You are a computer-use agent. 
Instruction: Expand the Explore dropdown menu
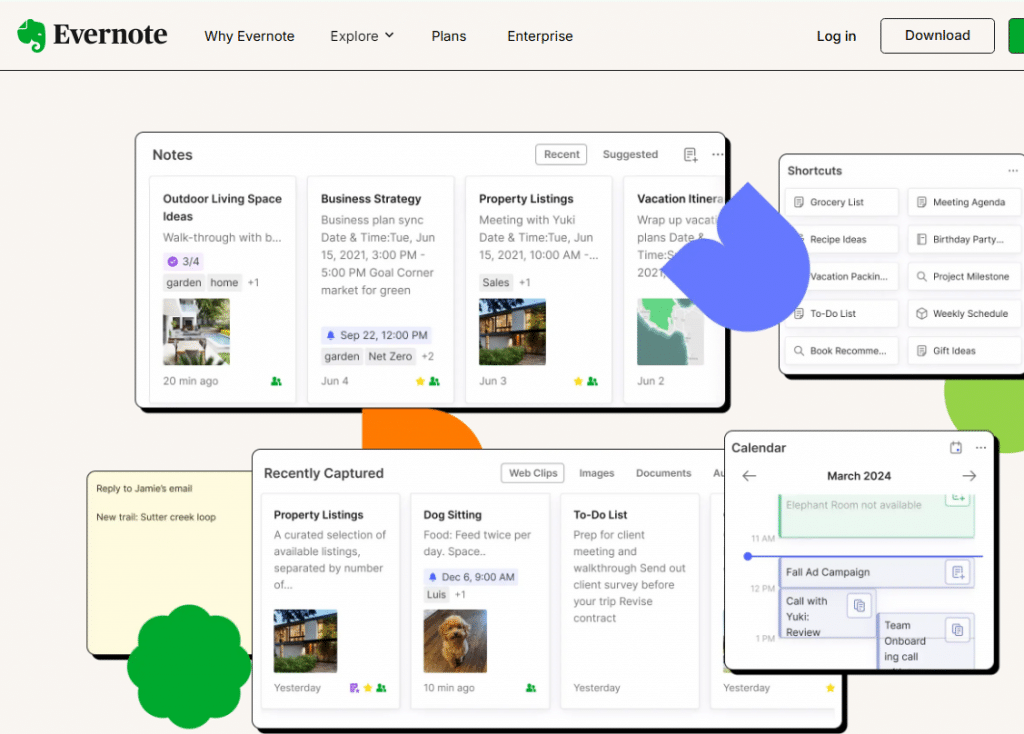(x=362, y=36)
